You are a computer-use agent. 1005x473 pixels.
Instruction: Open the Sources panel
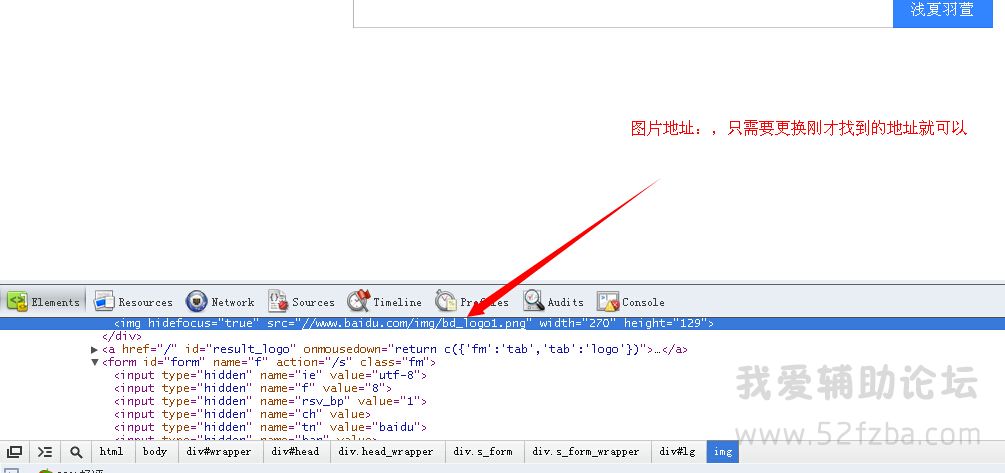point(301,302)
